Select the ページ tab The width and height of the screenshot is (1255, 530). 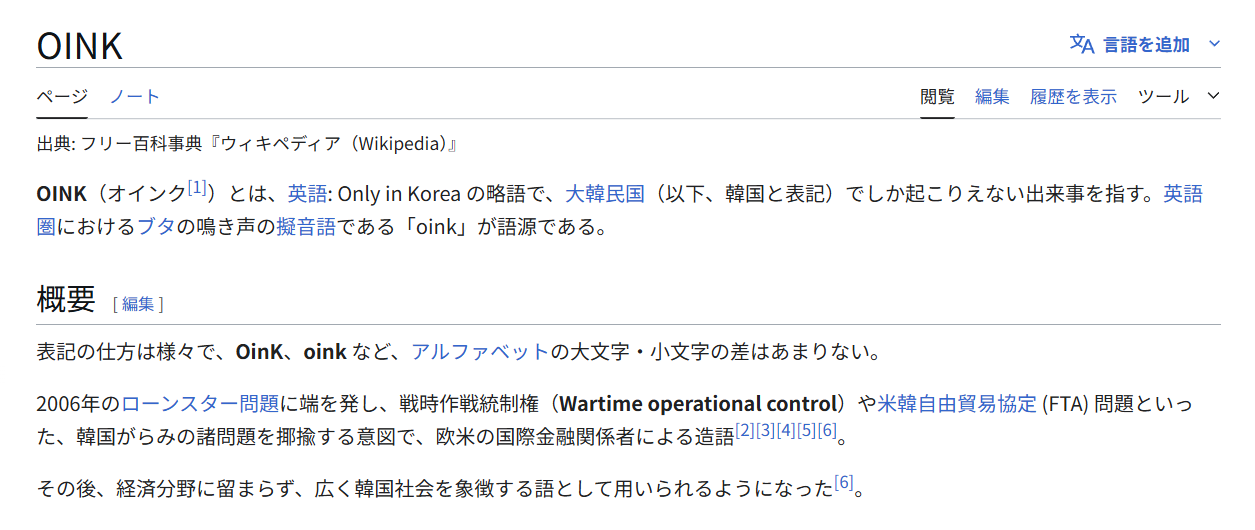point(62,97)
